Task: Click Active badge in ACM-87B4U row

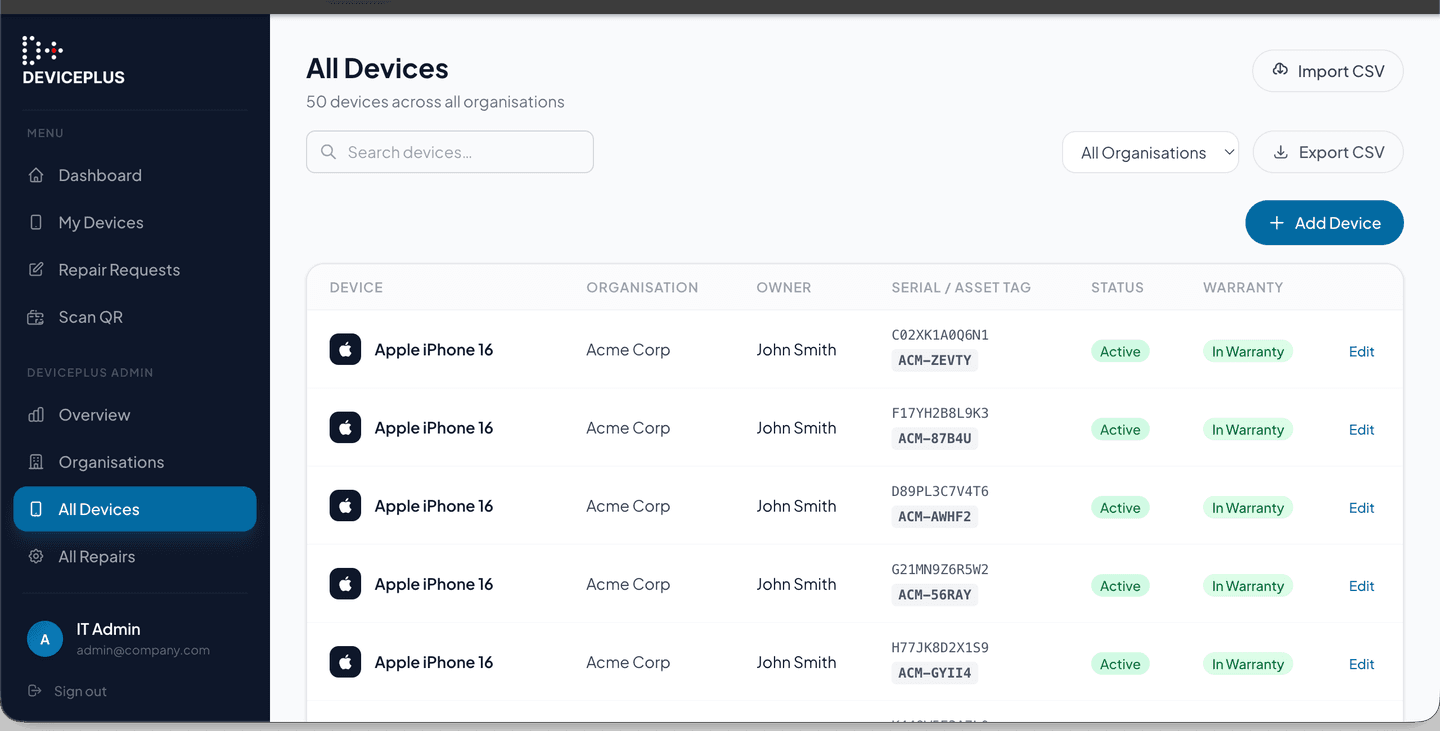Action: click(1120, 429)
